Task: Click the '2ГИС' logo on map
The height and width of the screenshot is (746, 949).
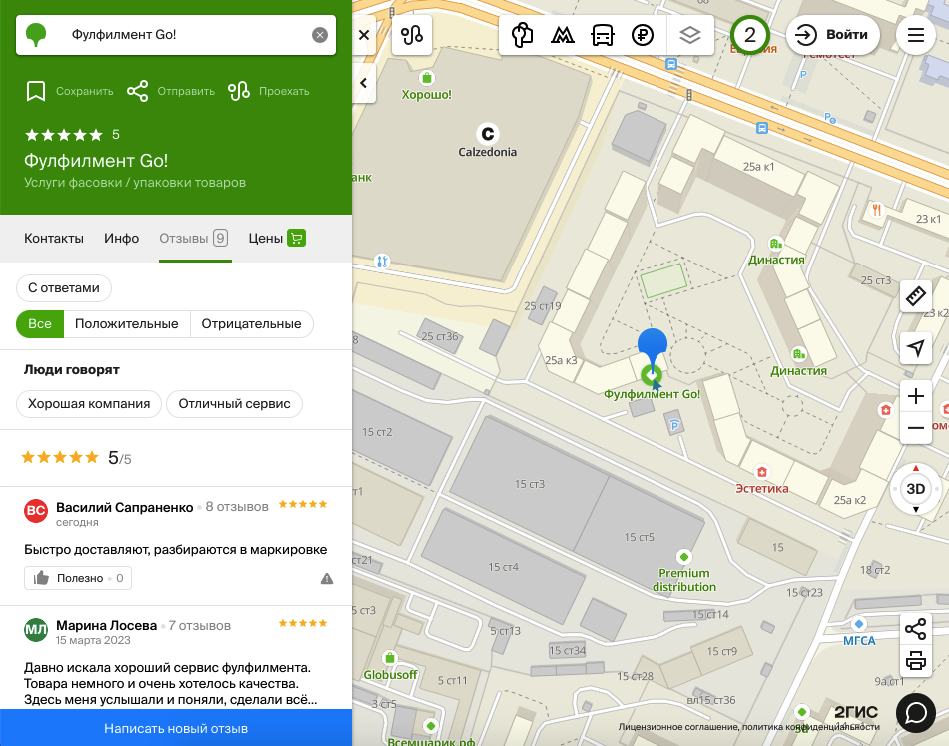Action: tap(856, 712)
